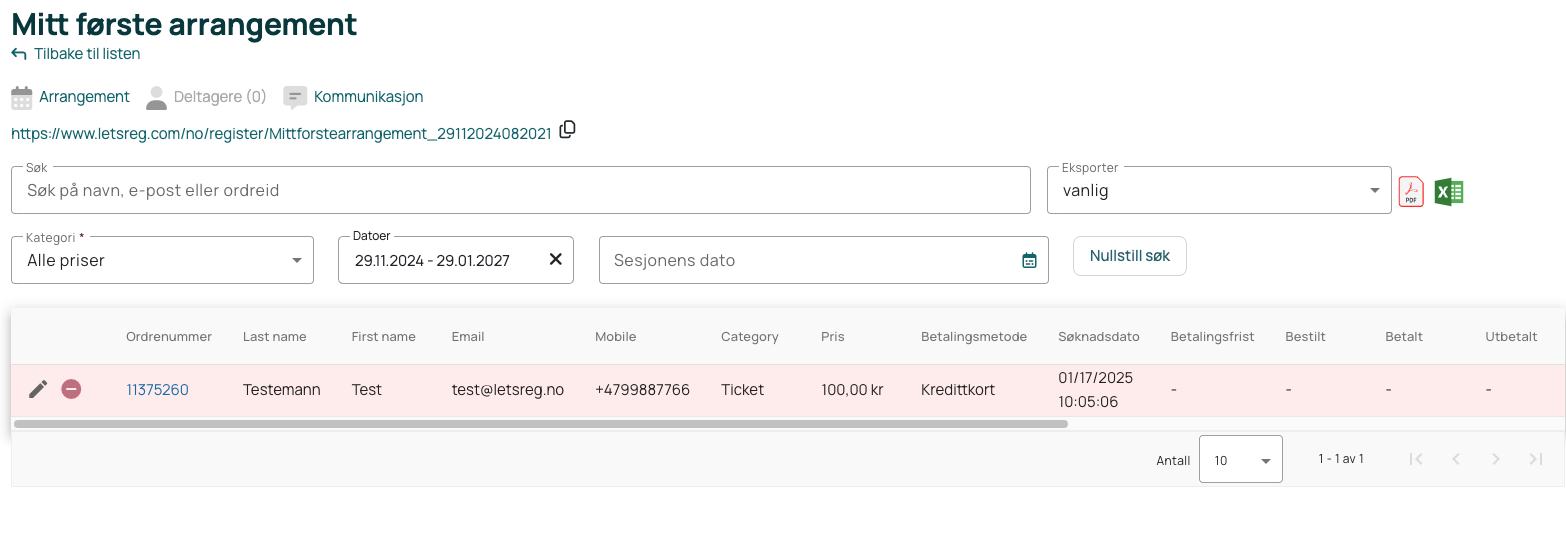
Task: Clear the Datoer date range
Action: 556,260
